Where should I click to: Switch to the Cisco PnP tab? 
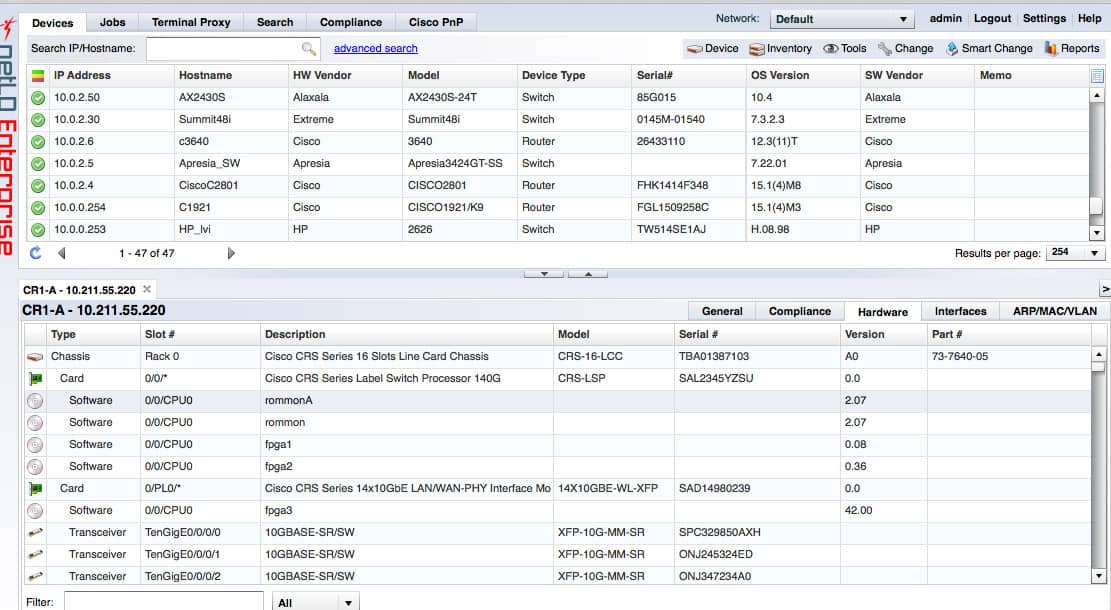(436, 22)
